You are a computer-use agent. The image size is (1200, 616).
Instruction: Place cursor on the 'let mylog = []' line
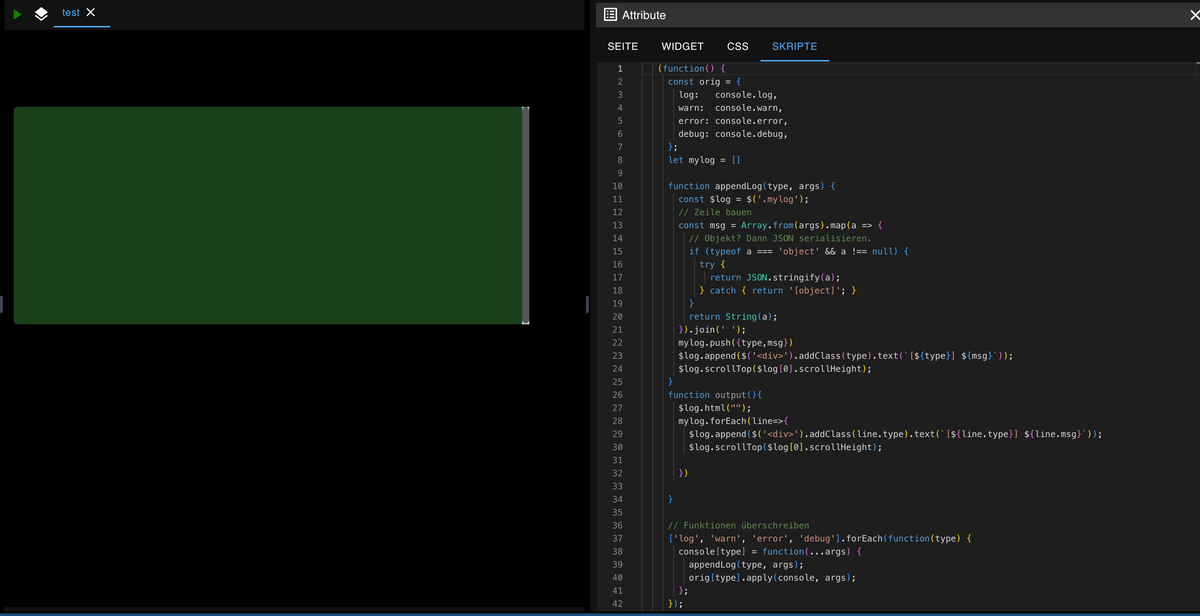pos(703,160)
